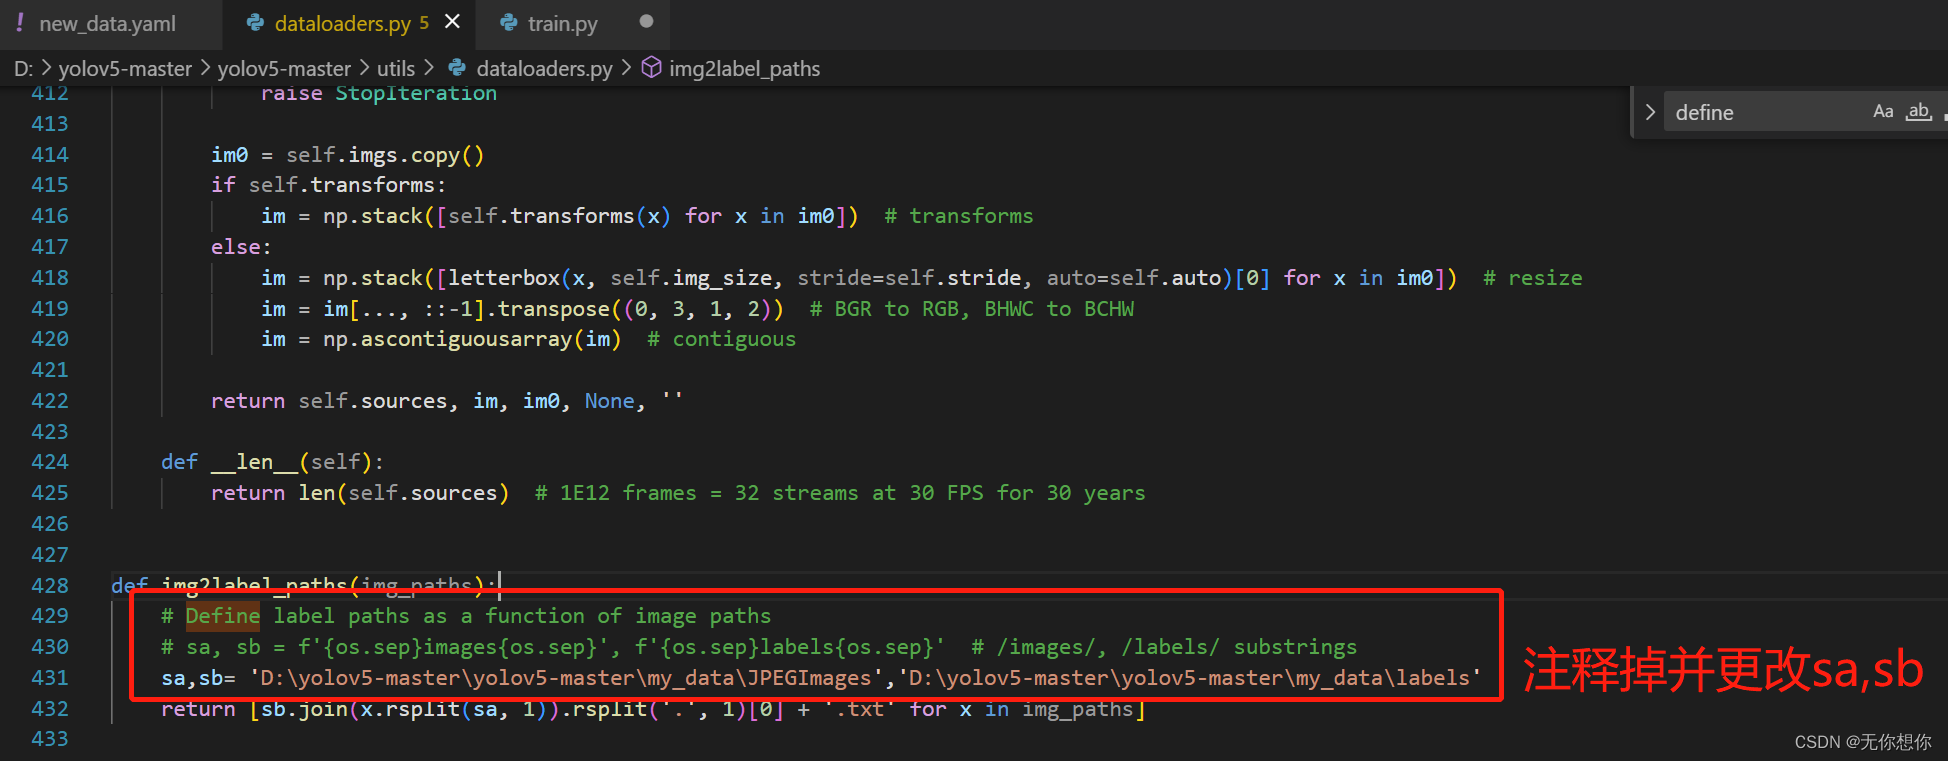
Task: Click the 'None' value on line 422
Action: click(x=610, y=401)
